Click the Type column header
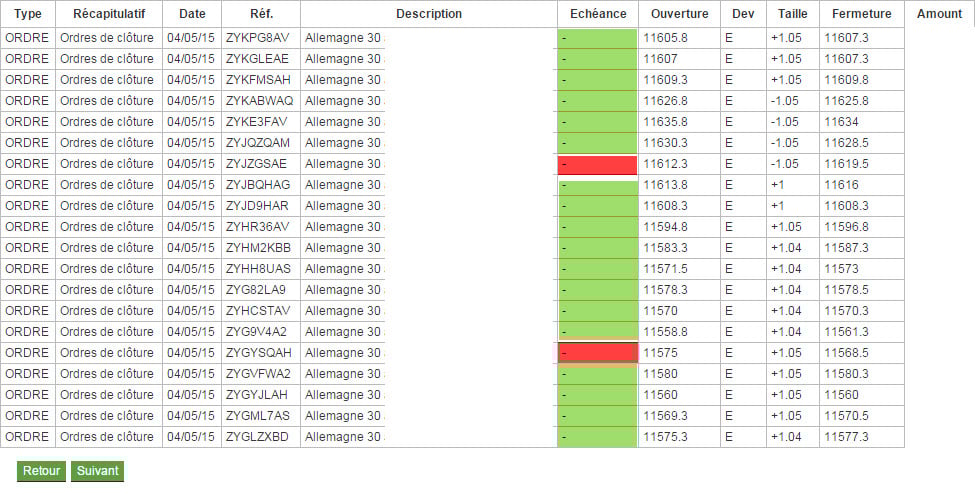The width and height of the screenshot is (975, 494). coord(28,14)
